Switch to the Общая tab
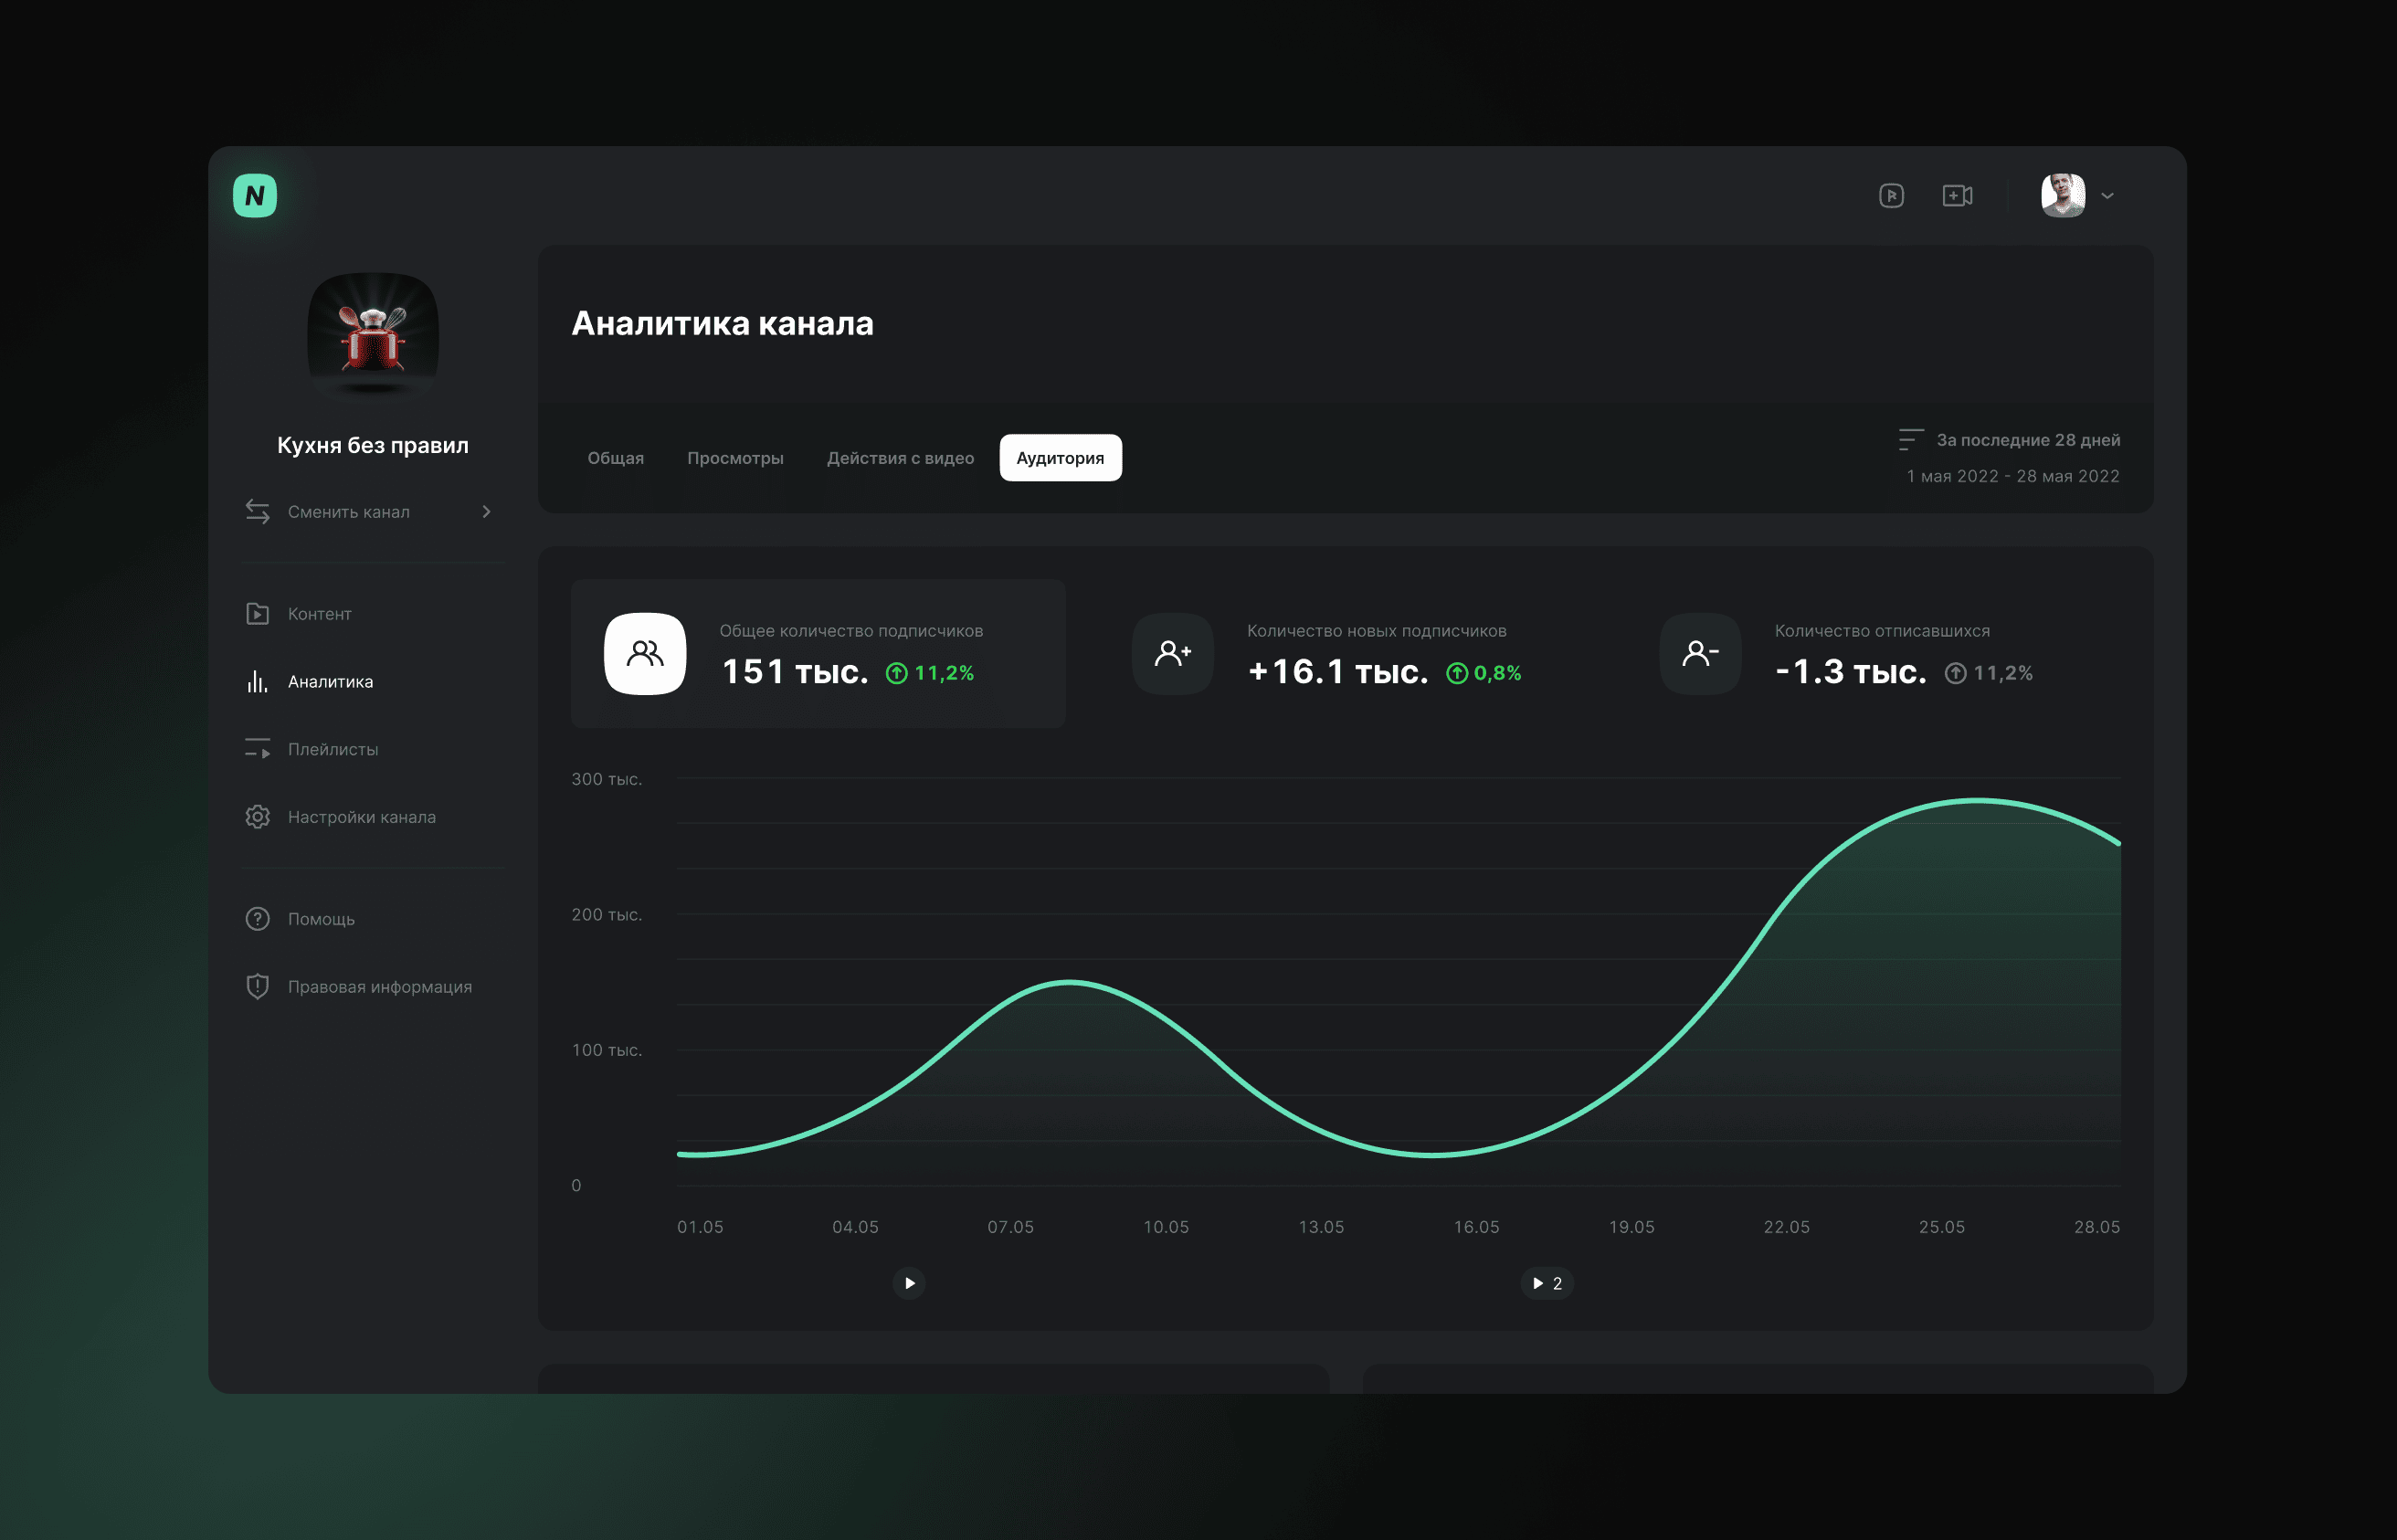 click(x=615, y=458)
